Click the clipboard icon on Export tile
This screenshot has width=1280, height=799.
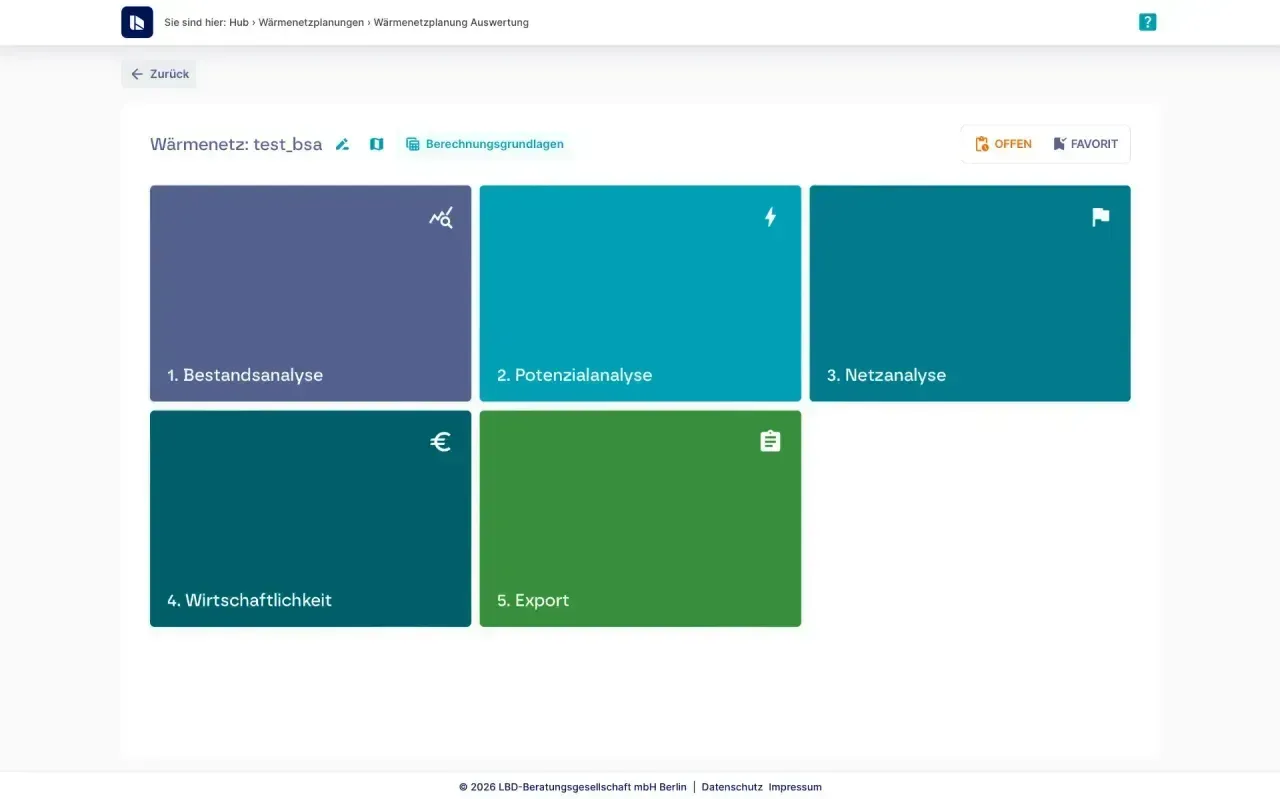pyautogui.click(x=770, y=442)
